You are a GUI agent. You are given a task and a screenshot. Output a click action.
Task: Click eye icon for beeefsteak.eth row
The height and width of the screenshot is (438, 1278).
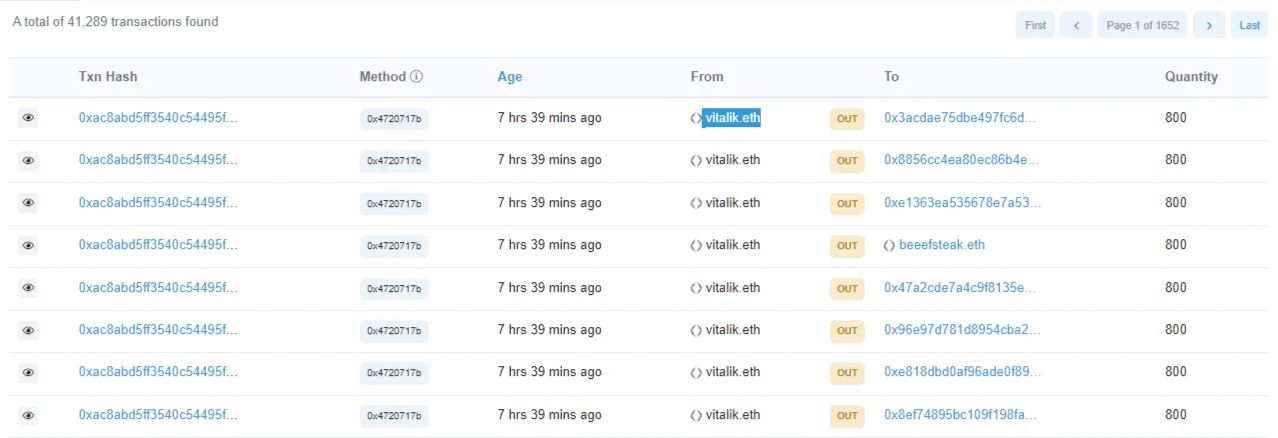pyautogui.click(x=28, y=245)
